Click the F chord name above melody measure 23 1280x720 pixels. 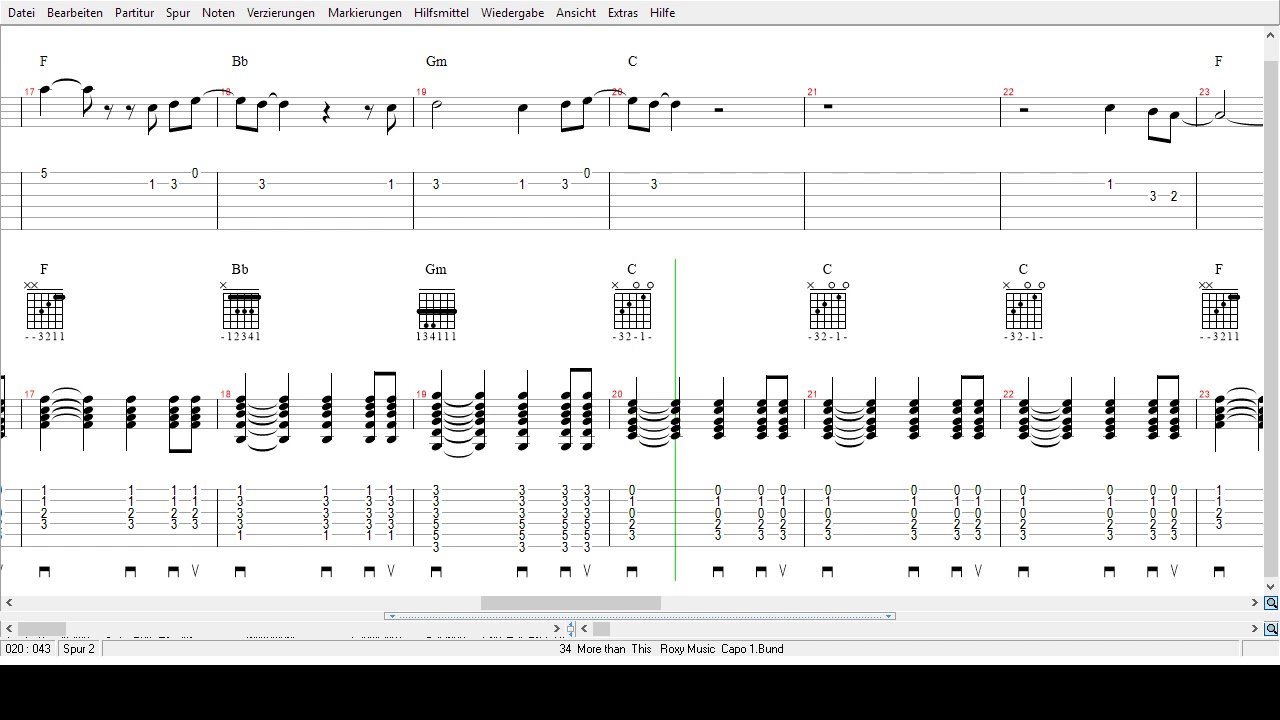[1218, 61]
